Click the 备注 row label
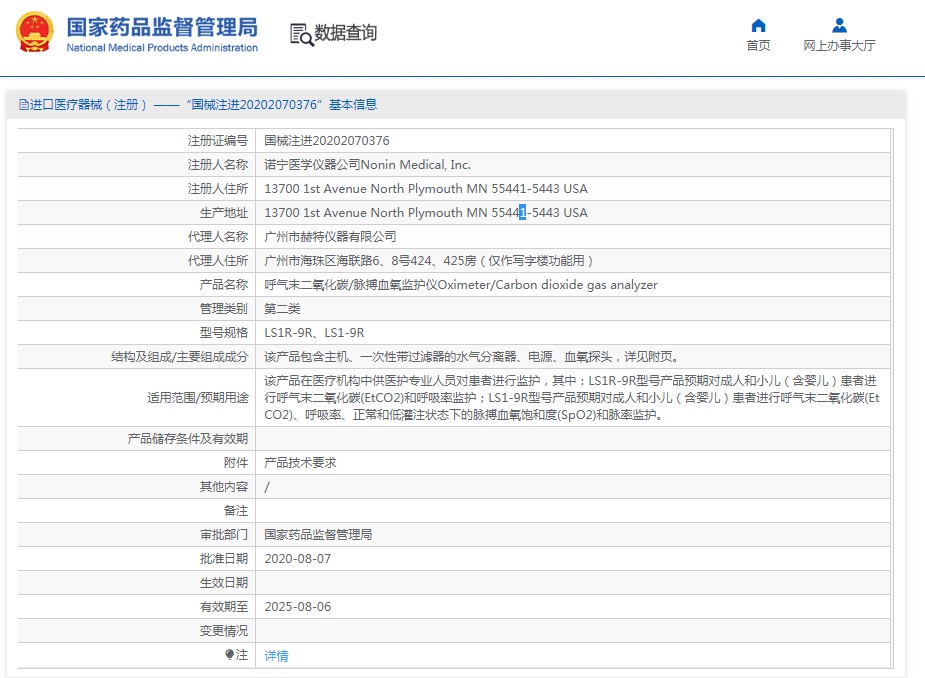The width and height of the screenshot is (925, 678). (x=236, y=510)
